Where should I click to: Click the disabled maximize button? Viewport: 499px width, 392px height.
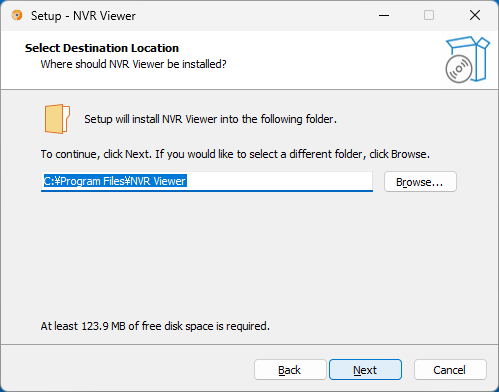pos(429,15)
